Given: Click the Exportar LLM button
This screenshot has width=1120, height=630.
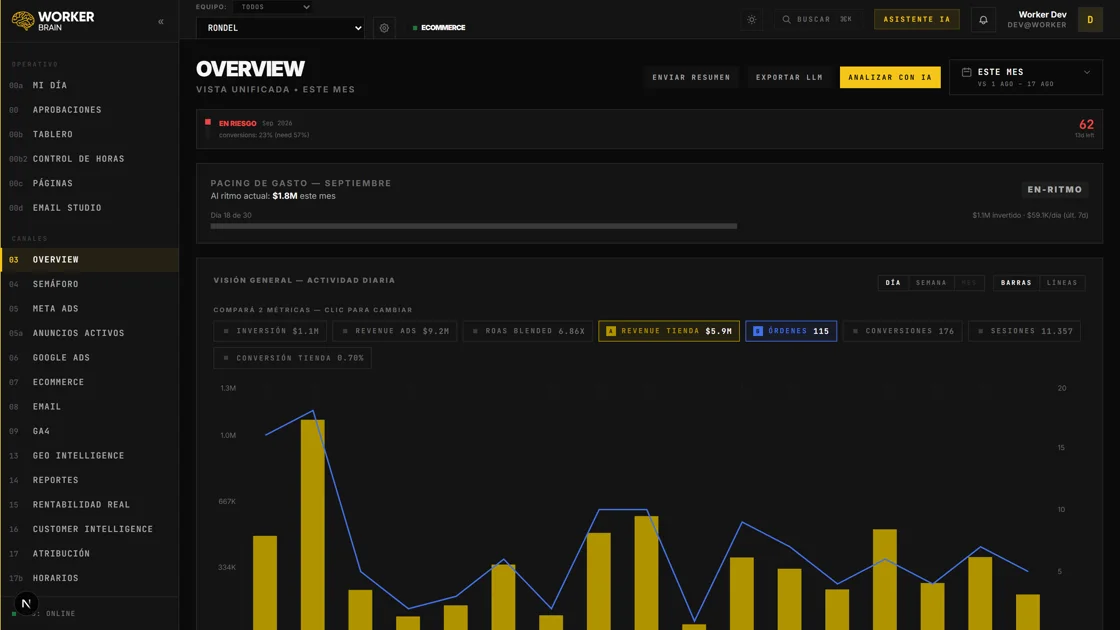Looking at the screenshot, I should coord(789,77).
